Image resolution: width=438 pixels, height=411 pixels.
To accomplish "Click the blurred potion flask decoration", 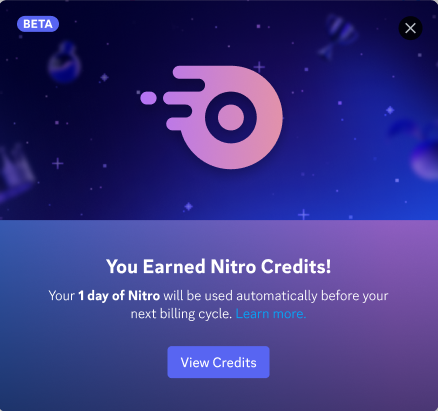I will click(64, 62).
